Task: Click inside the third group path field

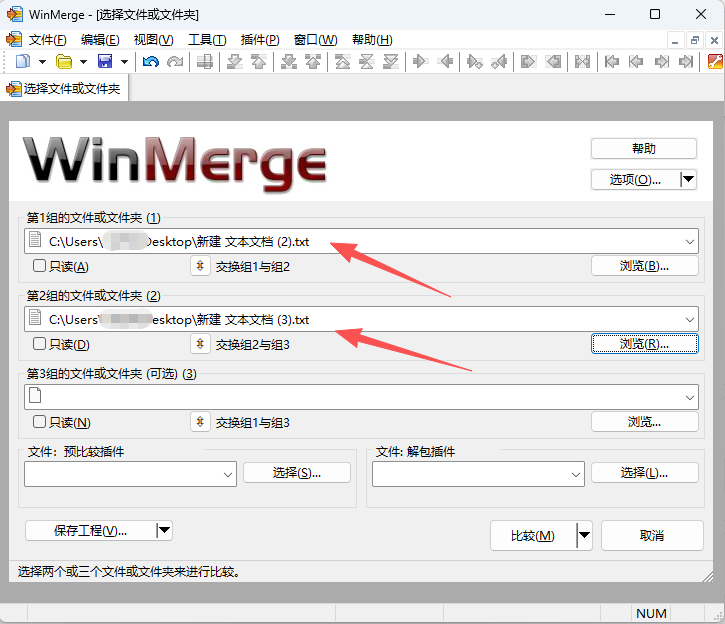Action: pyautogui.click(x=350, y=397)
